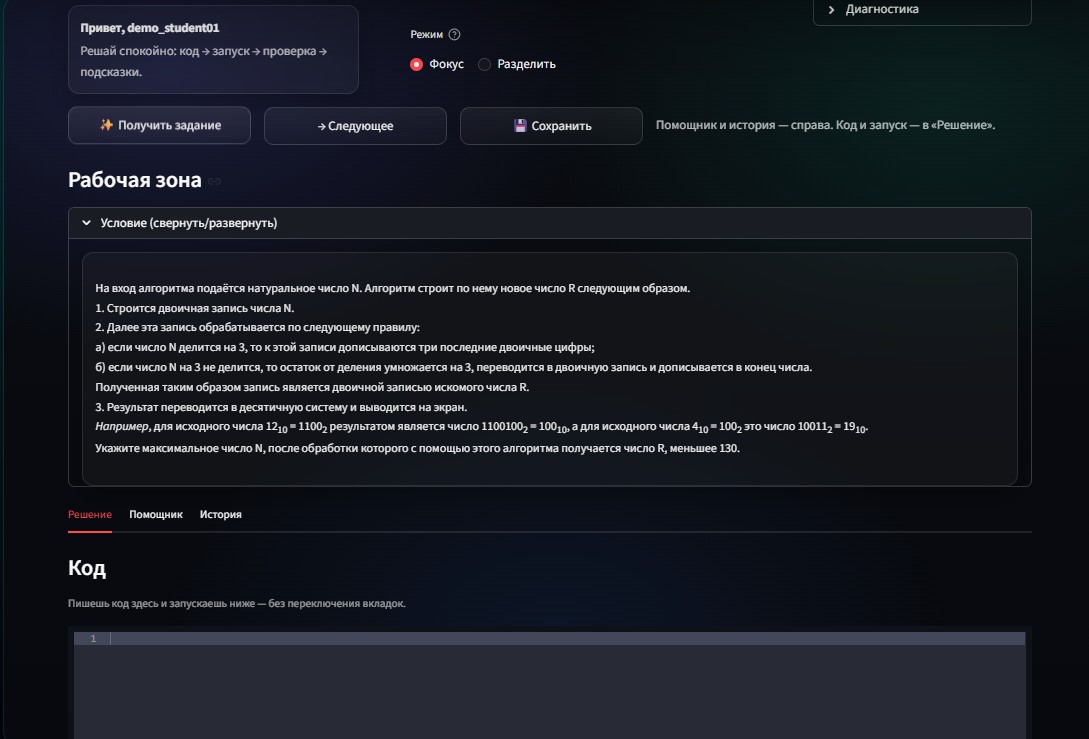Select the Разделить mode radio button
The height and width of the screenshot is (739, 1089).
(x=485, y=63)
